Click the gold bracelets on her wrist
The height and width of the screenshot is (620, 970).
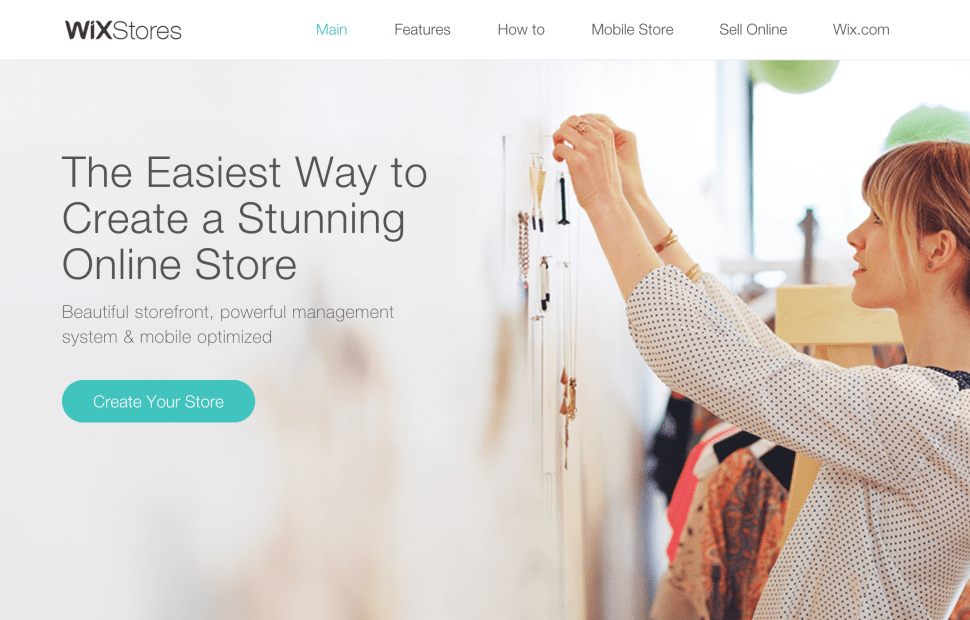(x=666, y=241)
